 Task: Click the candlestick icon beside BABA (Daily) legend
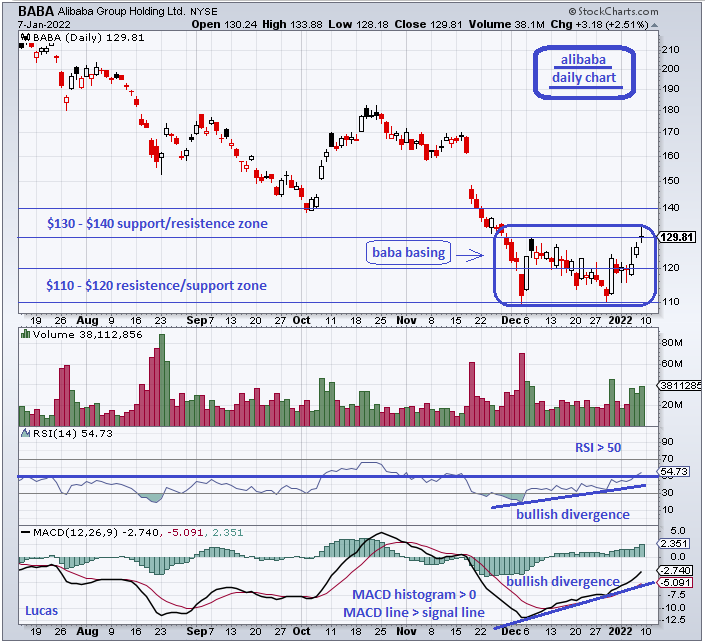(x=26, y=38)
